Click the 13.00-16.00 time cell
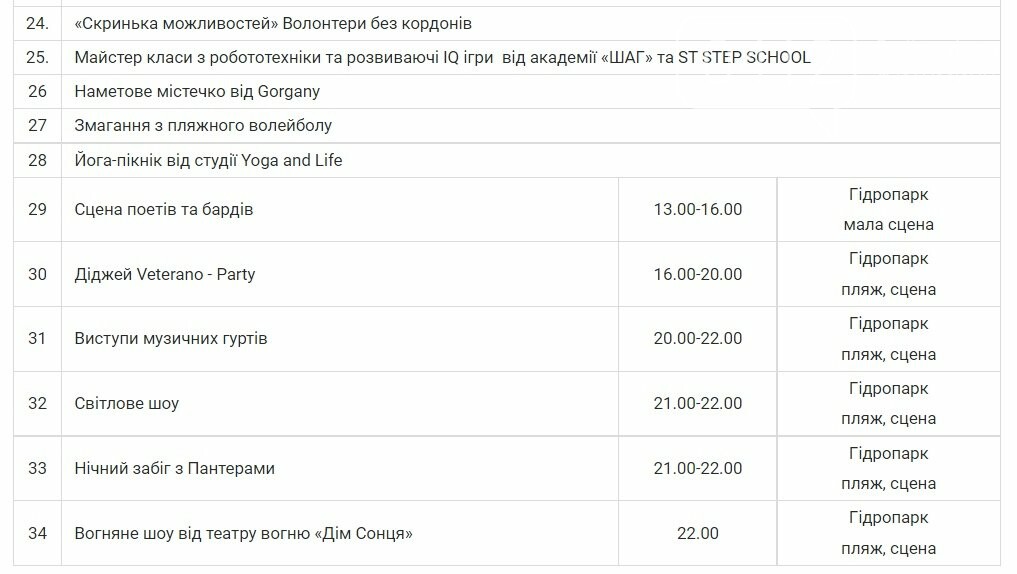Image resolution: width=1017 pixels, height=574 pixels. (697, 209)
